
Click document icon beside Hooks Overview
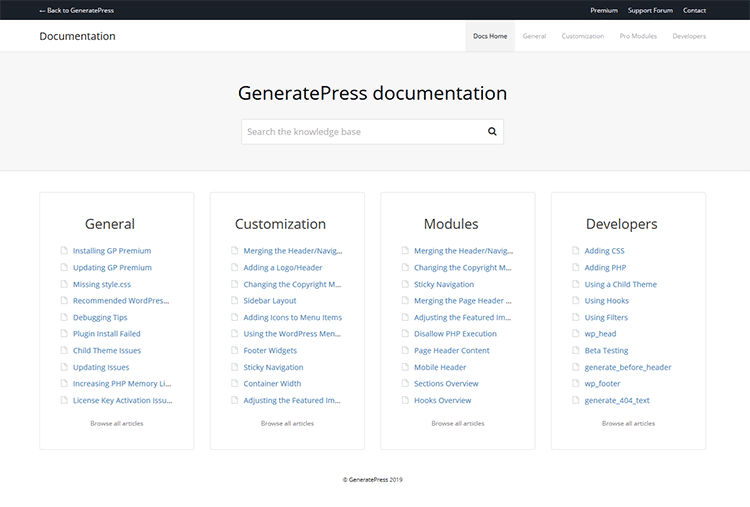(405, 400)
